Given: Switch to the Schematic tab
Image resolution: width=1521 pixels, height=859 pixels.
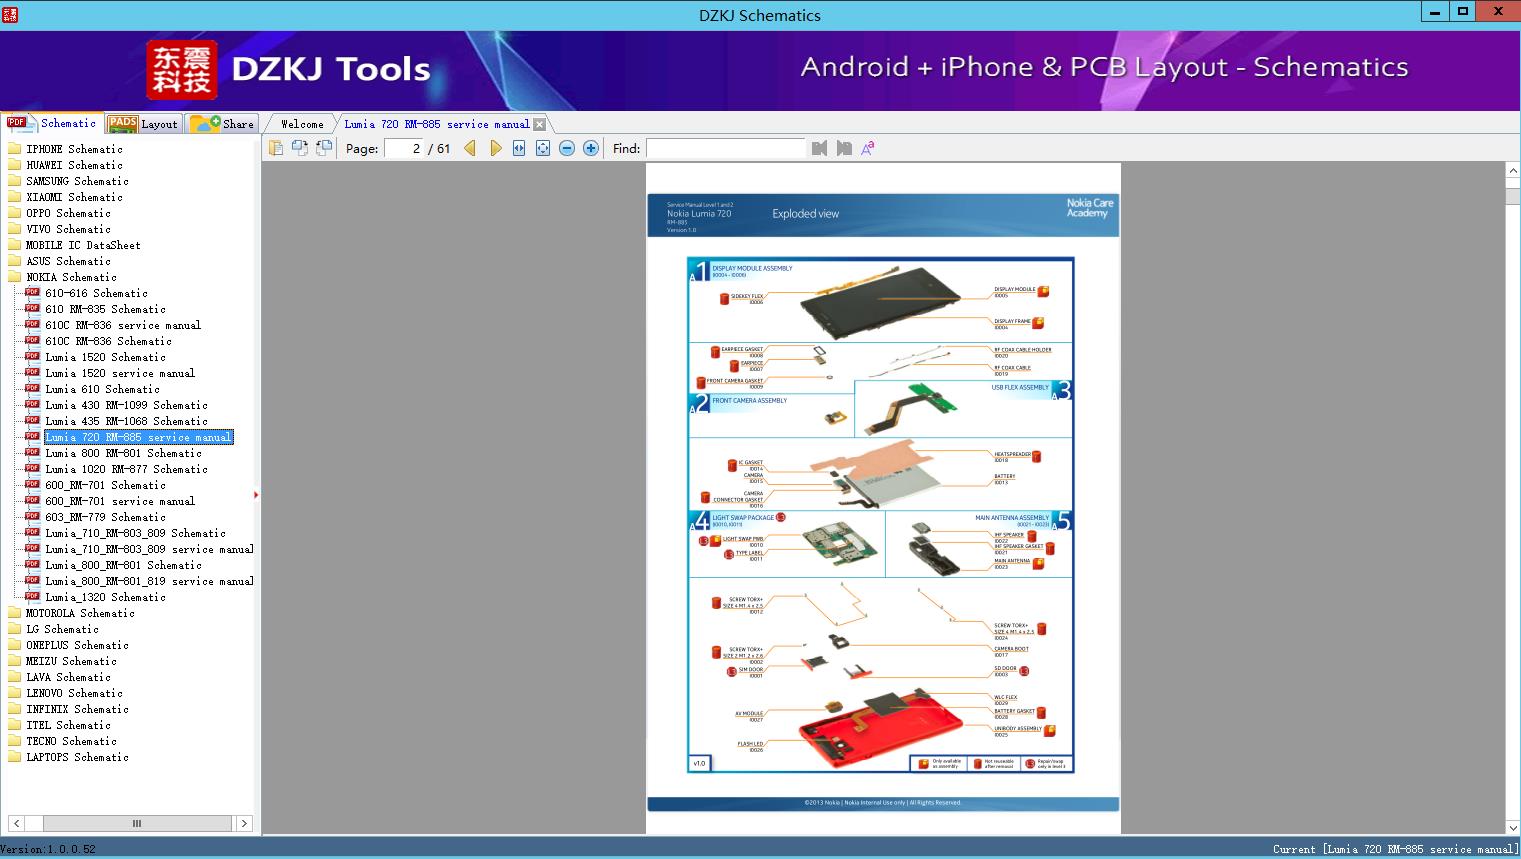Looking at the screenshot, I should (x=52, y=123).
